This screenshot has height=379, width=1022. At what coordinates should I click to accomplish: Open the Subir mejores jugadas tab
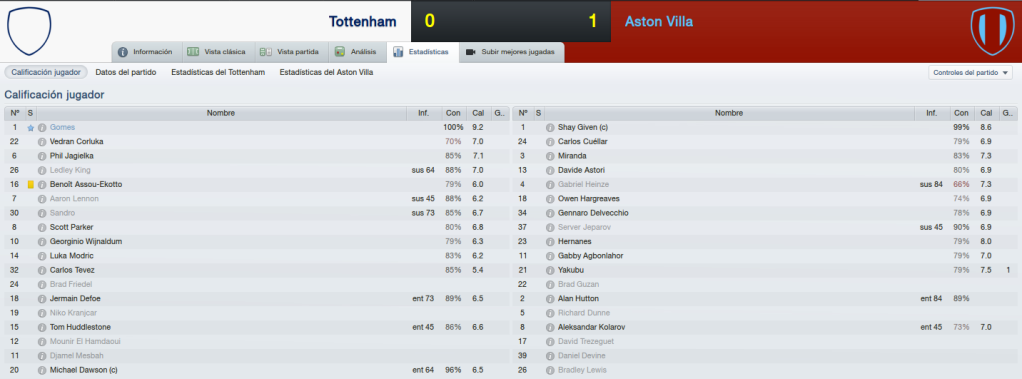tap(512, 52)
